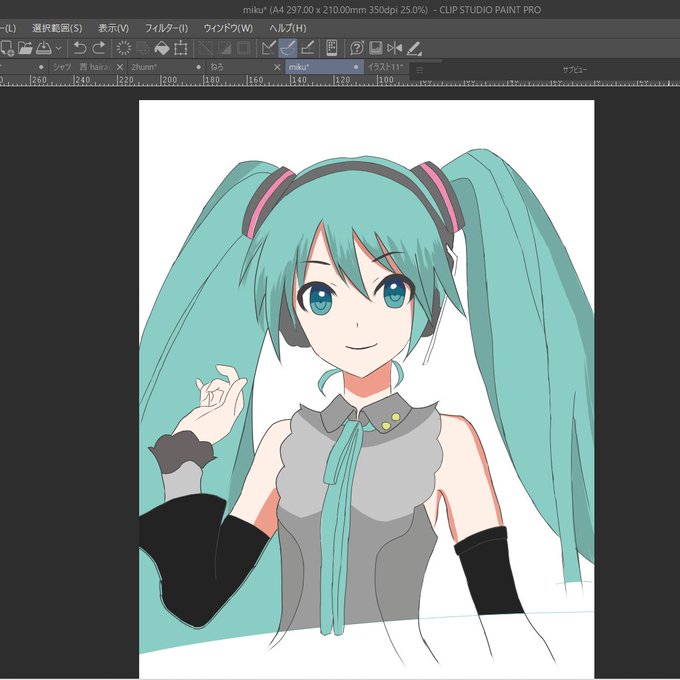
Task: Click the Fill bucket icon
Action: (162, 48)
